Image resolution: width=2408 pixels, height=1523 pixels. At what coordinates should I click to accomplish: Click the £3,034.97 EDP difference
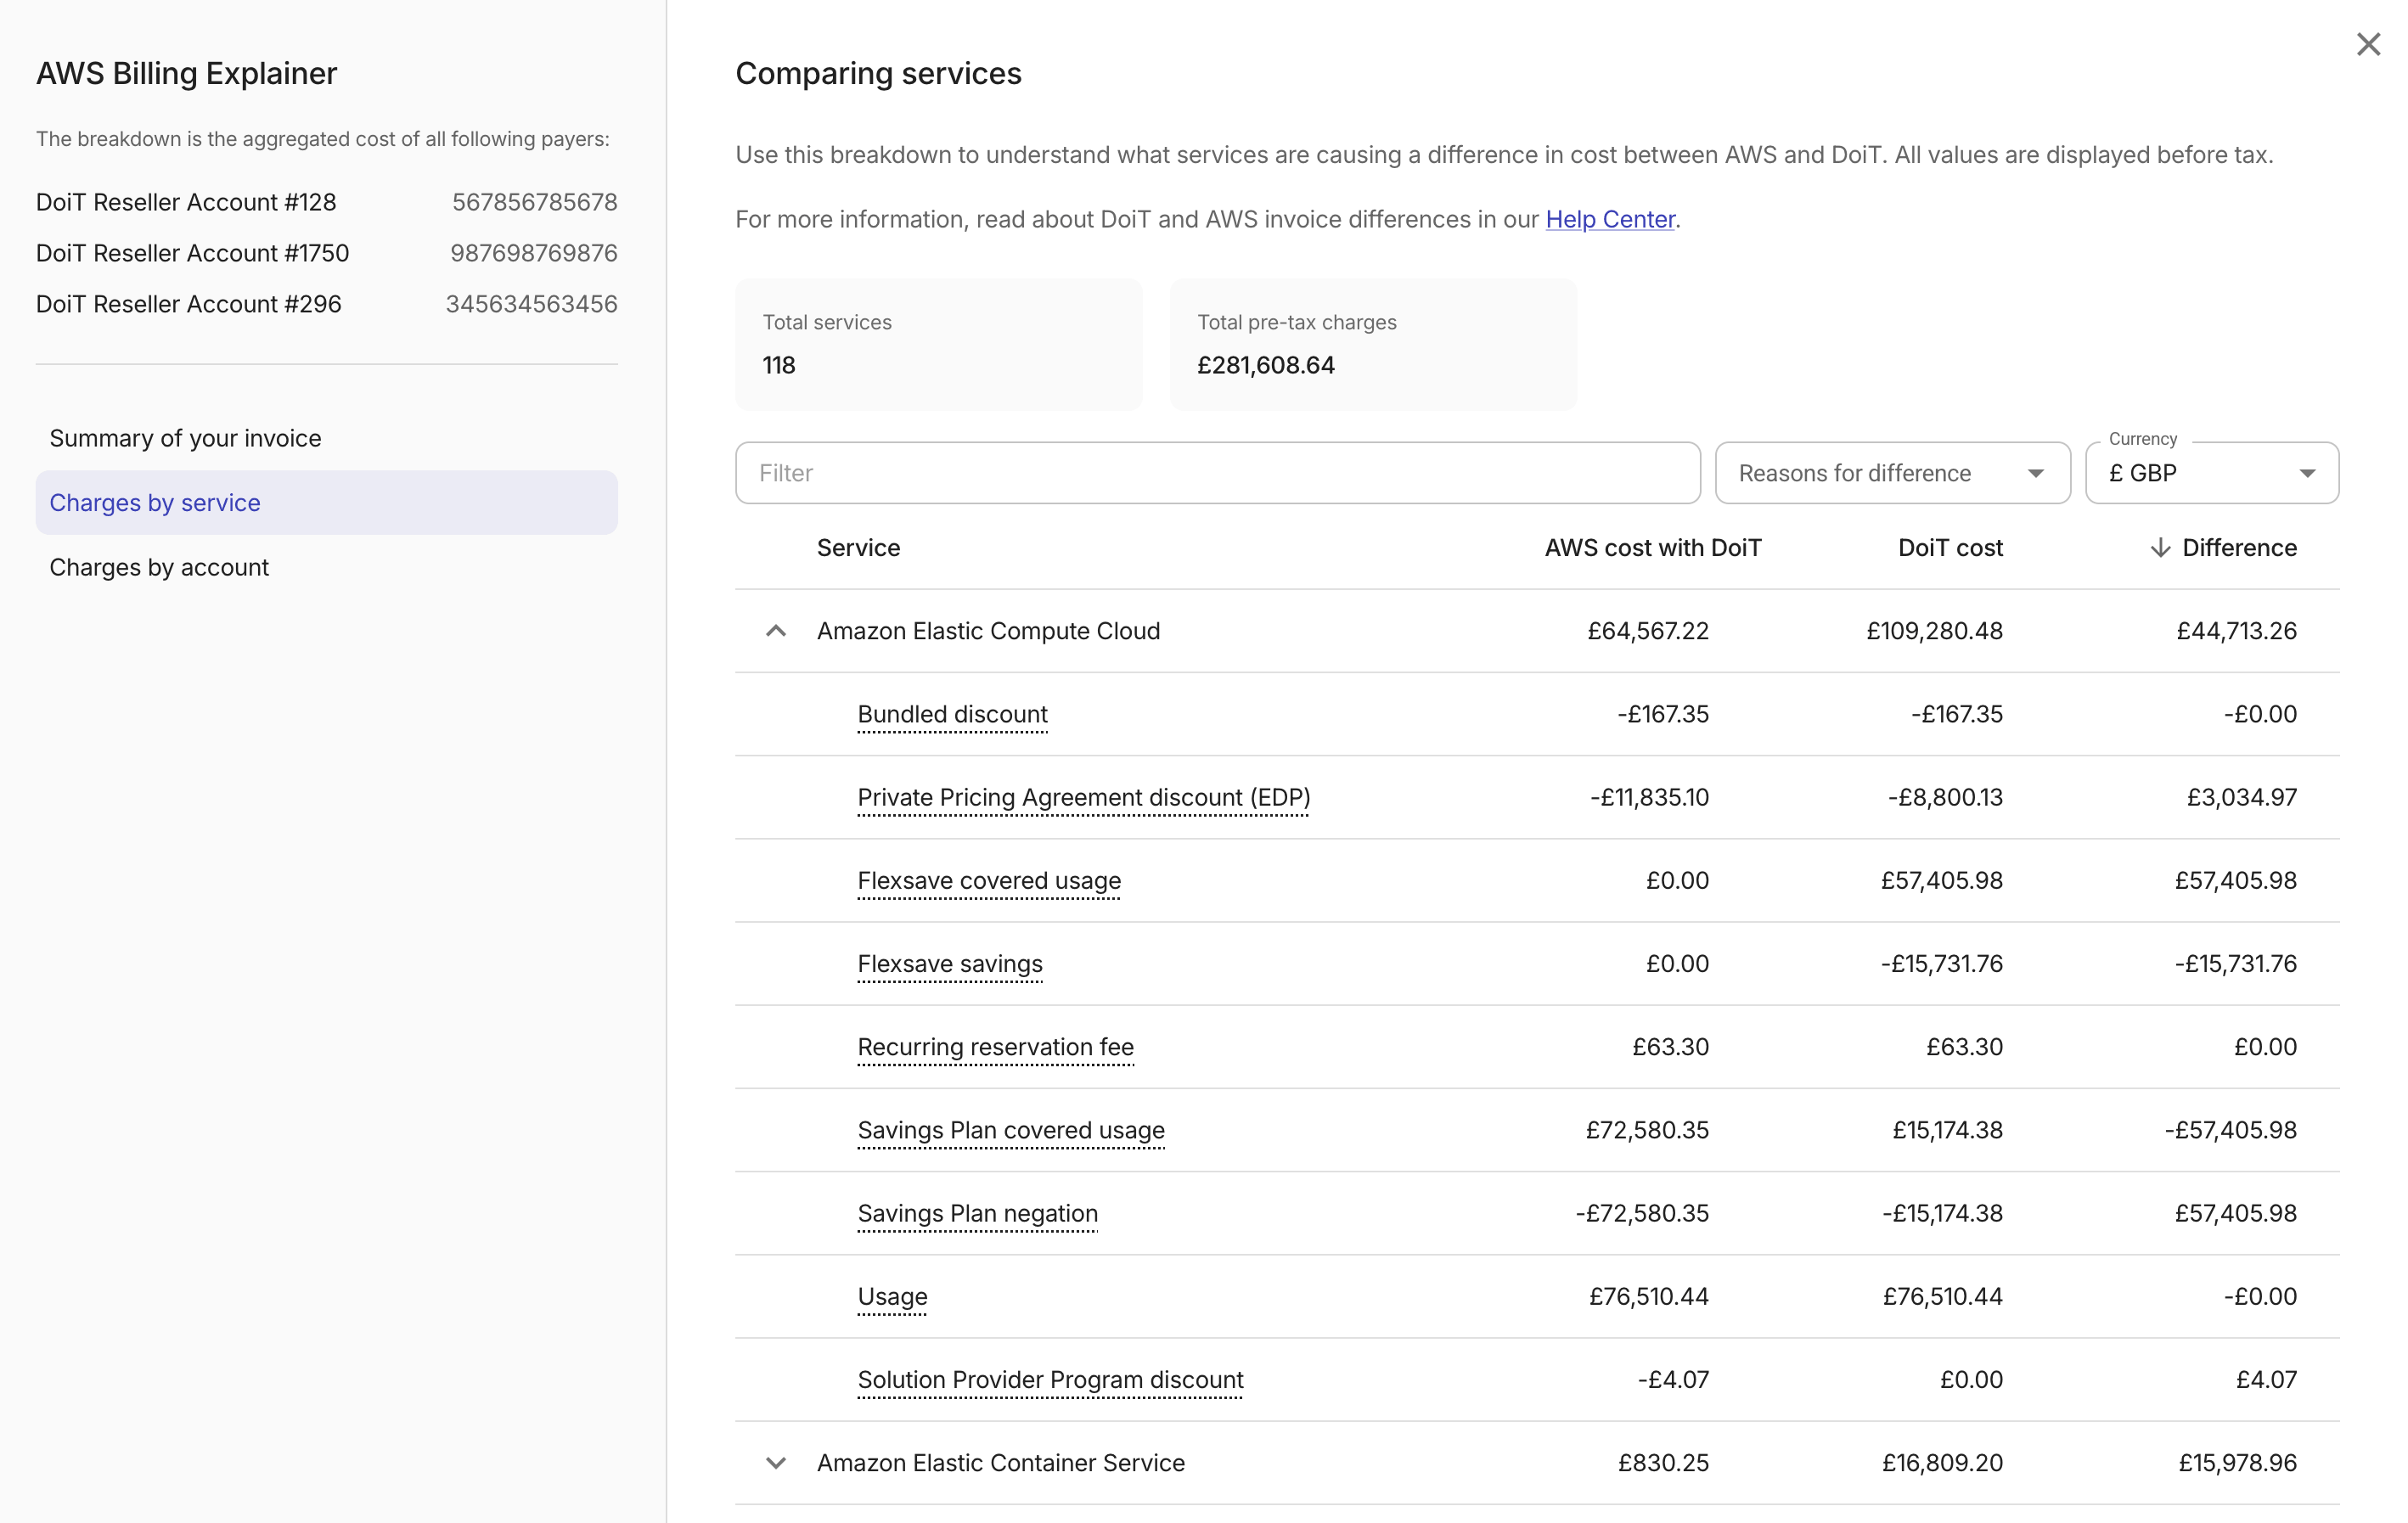[2241, 797]
